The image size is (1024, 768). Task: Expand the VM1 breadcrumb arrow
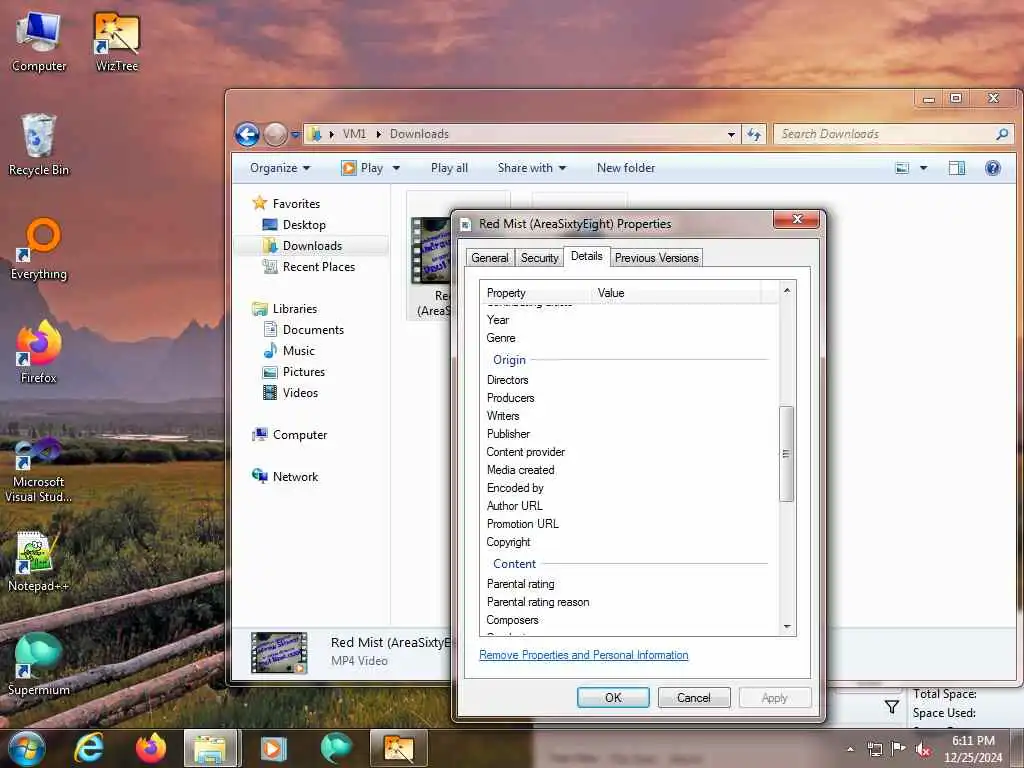378,134
